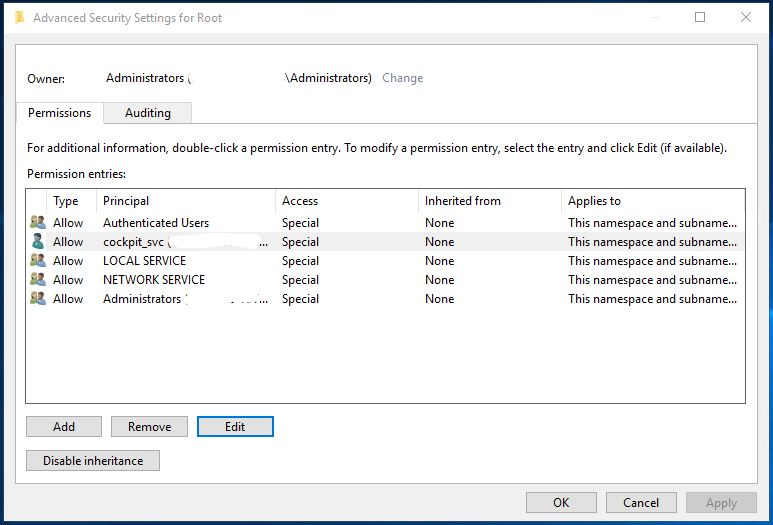773x525 pixels.
Task: Click Special access for Authenticated Users
Action: tap(300, 223)
